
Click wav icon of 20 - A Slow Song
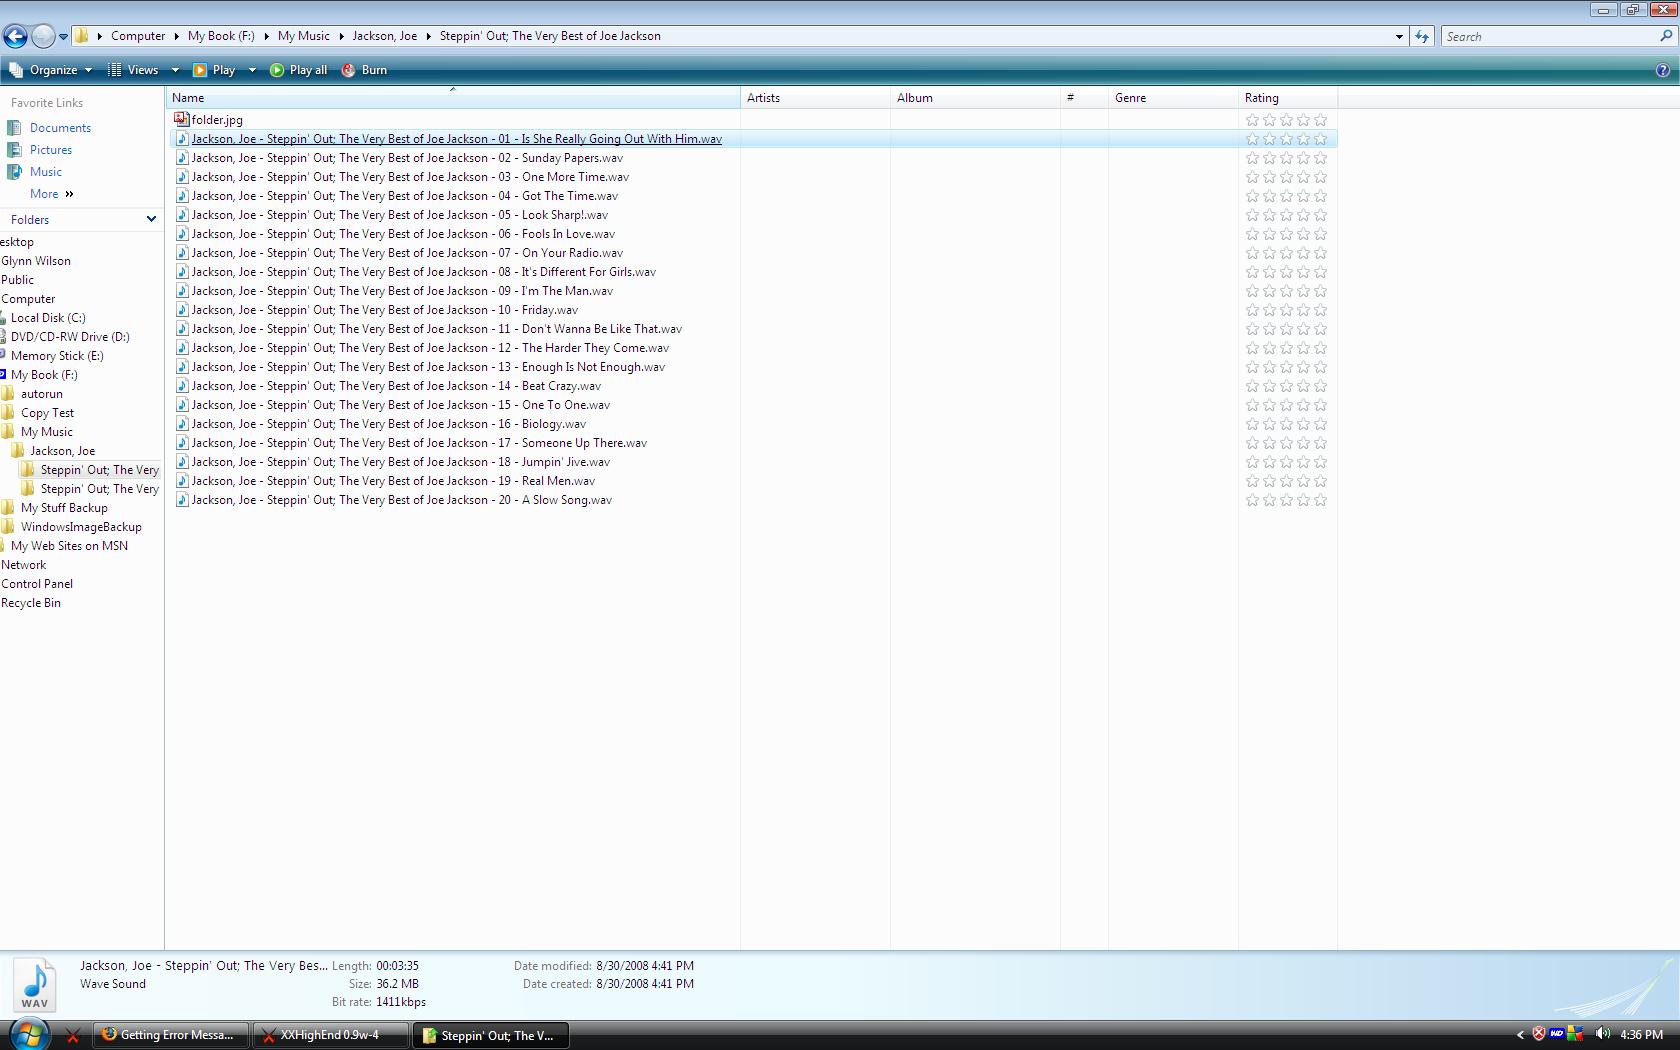coord(182,500)
